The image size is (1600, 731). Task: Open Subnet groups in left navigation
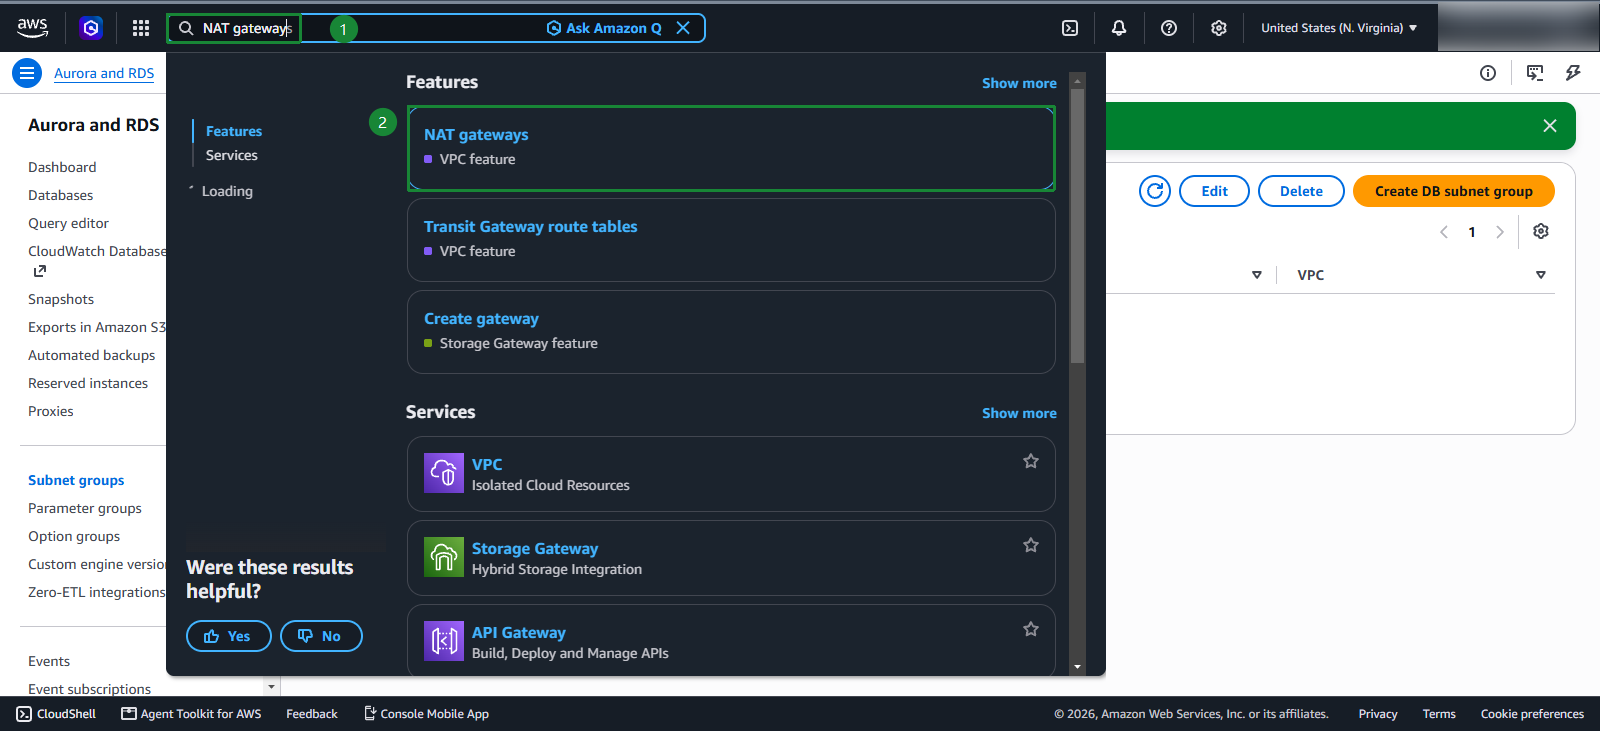pyautogui.click(x=76, y=480)
